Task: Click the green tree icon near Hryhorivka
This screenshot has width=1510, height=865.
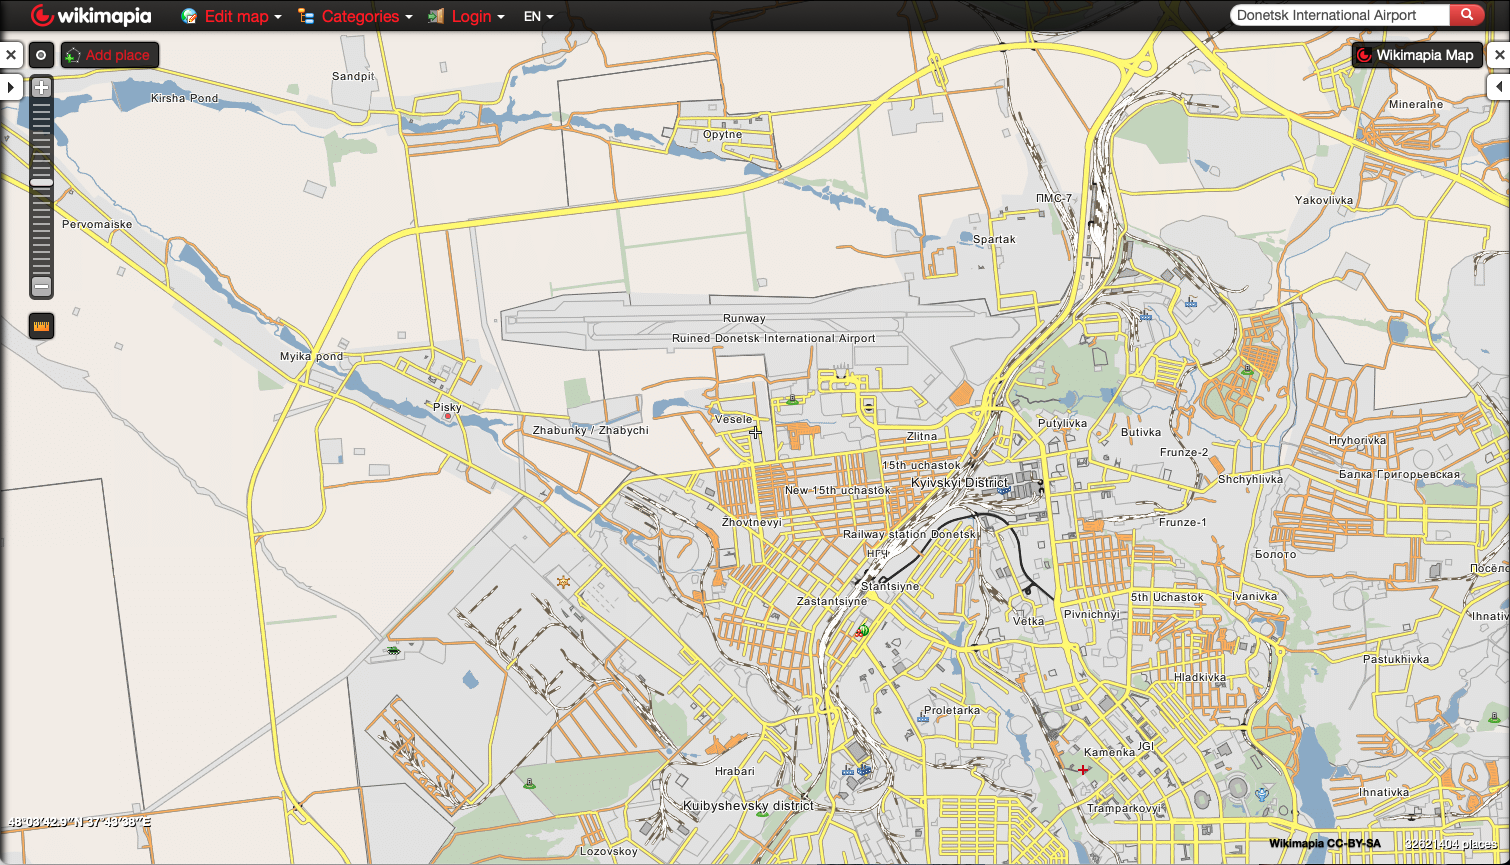Action: [1247, 369]
